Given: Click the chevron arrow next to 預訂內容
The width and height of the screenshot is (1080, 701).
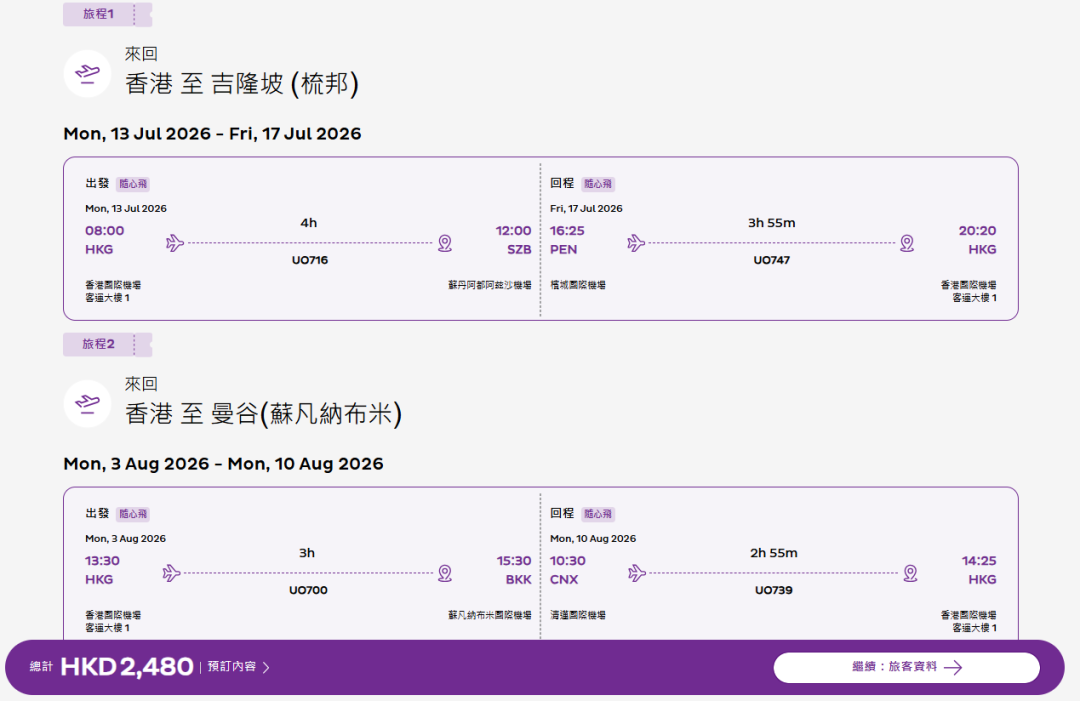Looking at the screenshot, I should [x=266, y=667].
